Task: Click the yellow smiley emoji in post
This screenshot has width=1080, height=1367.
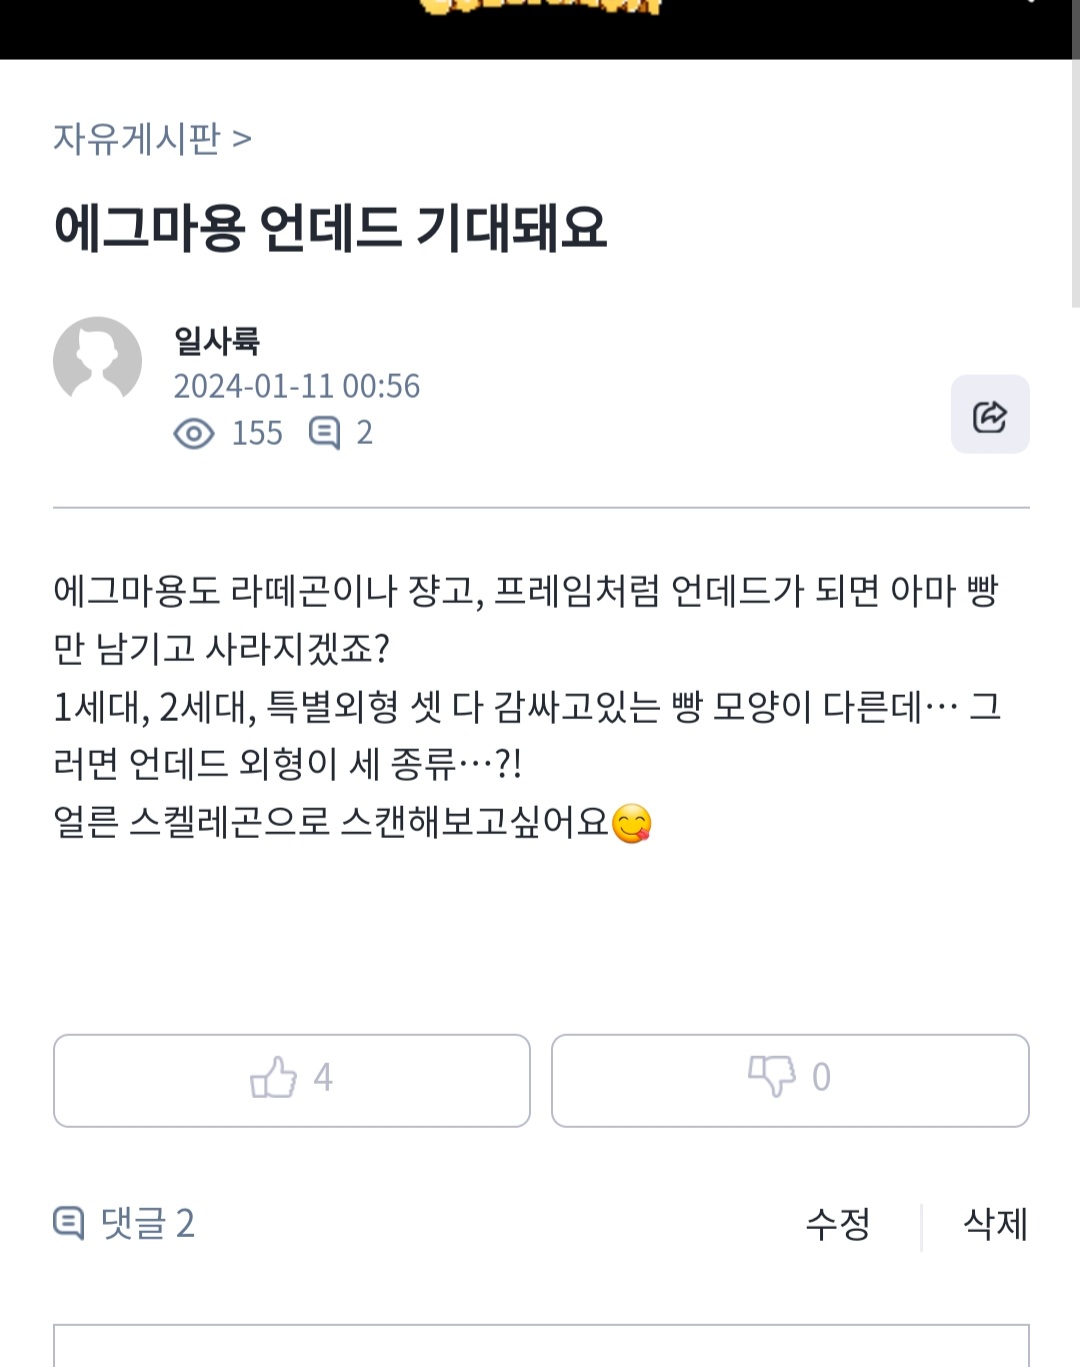Action: point(631,824)
